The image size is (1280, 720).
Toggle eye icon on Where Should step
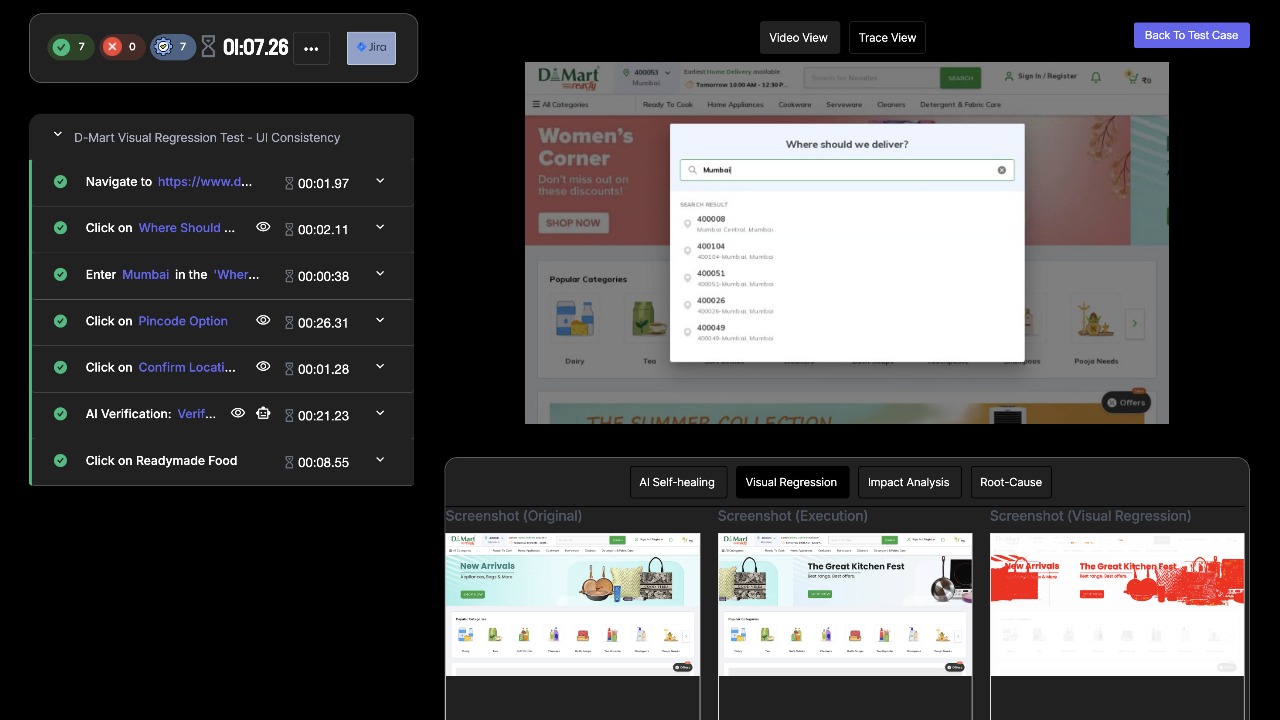coord(263,227)
